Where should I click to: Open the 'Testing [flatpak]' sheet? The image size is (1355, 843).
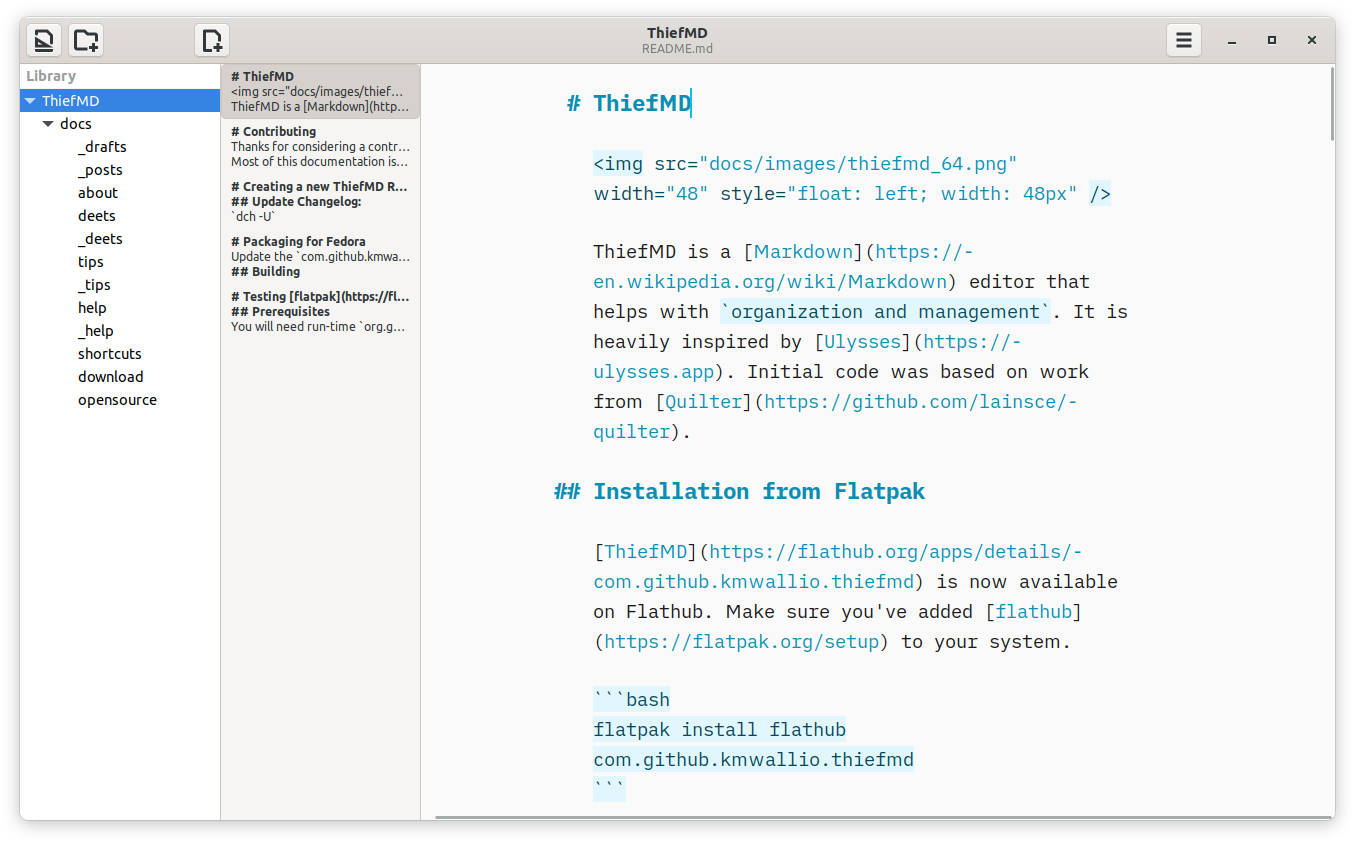point(320,311)
